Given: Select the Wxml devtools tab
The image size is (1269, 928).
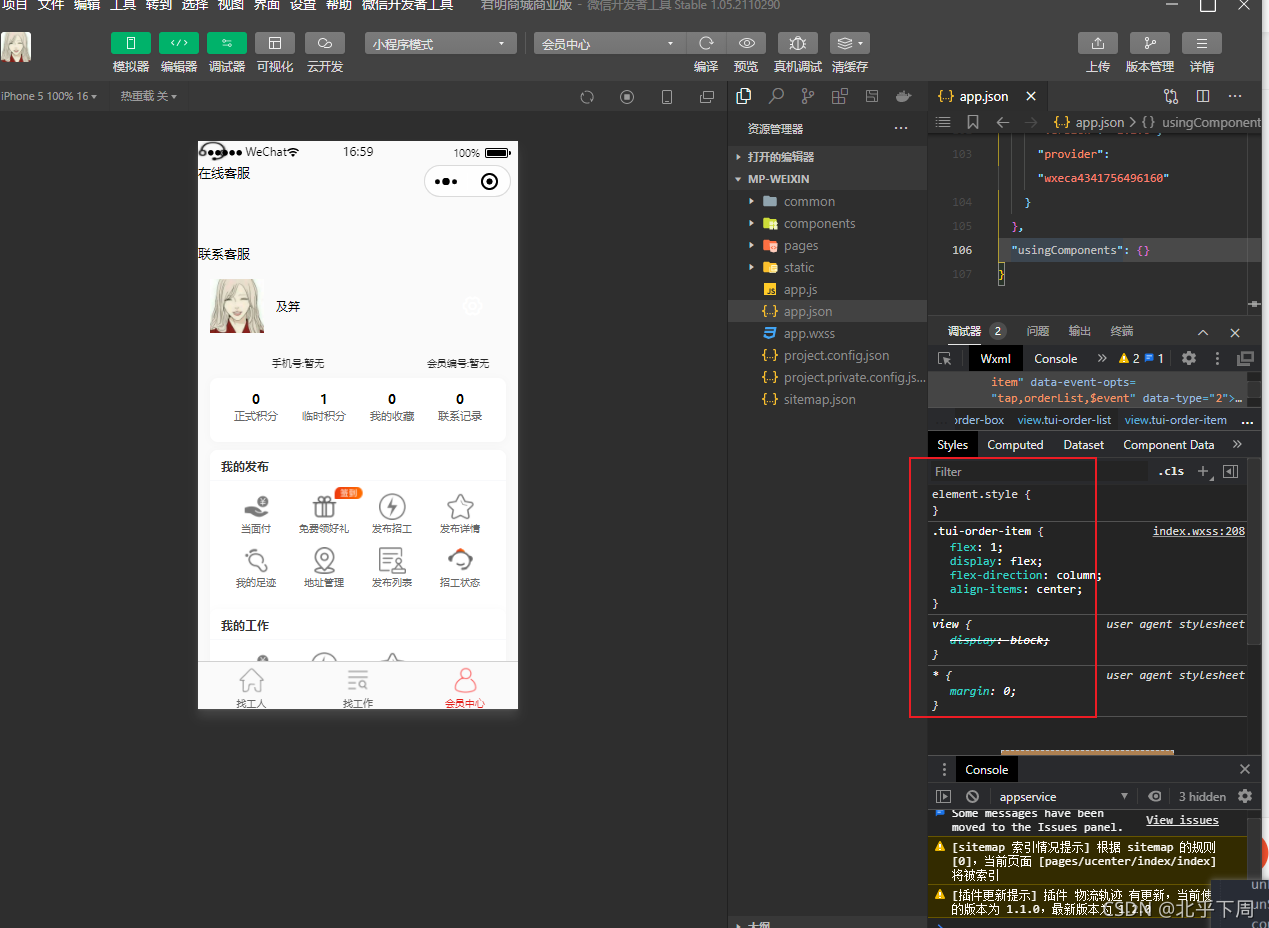Looking at the screenshot, I should 995,358.
